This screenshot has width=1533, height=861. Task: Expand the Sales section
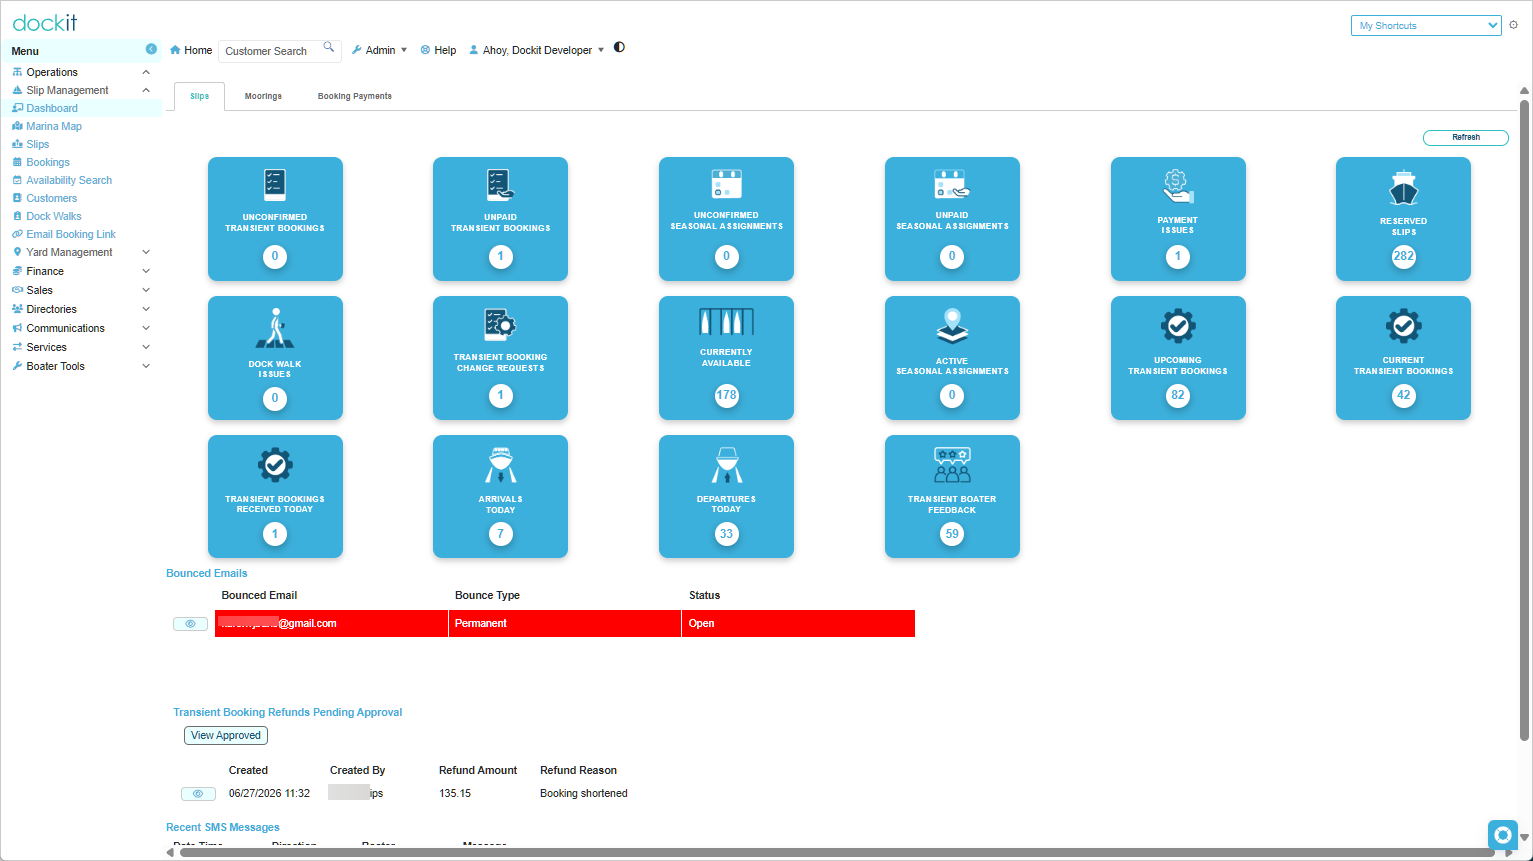click(146, 290)
